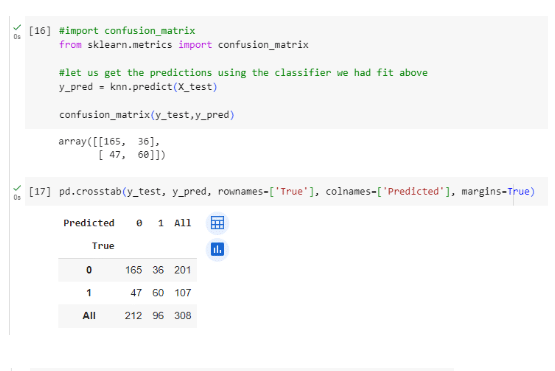This screenshot has height=371, width=555.
Task: Click the green checkmark of cell 17
Action: click(x=17, y=188)
